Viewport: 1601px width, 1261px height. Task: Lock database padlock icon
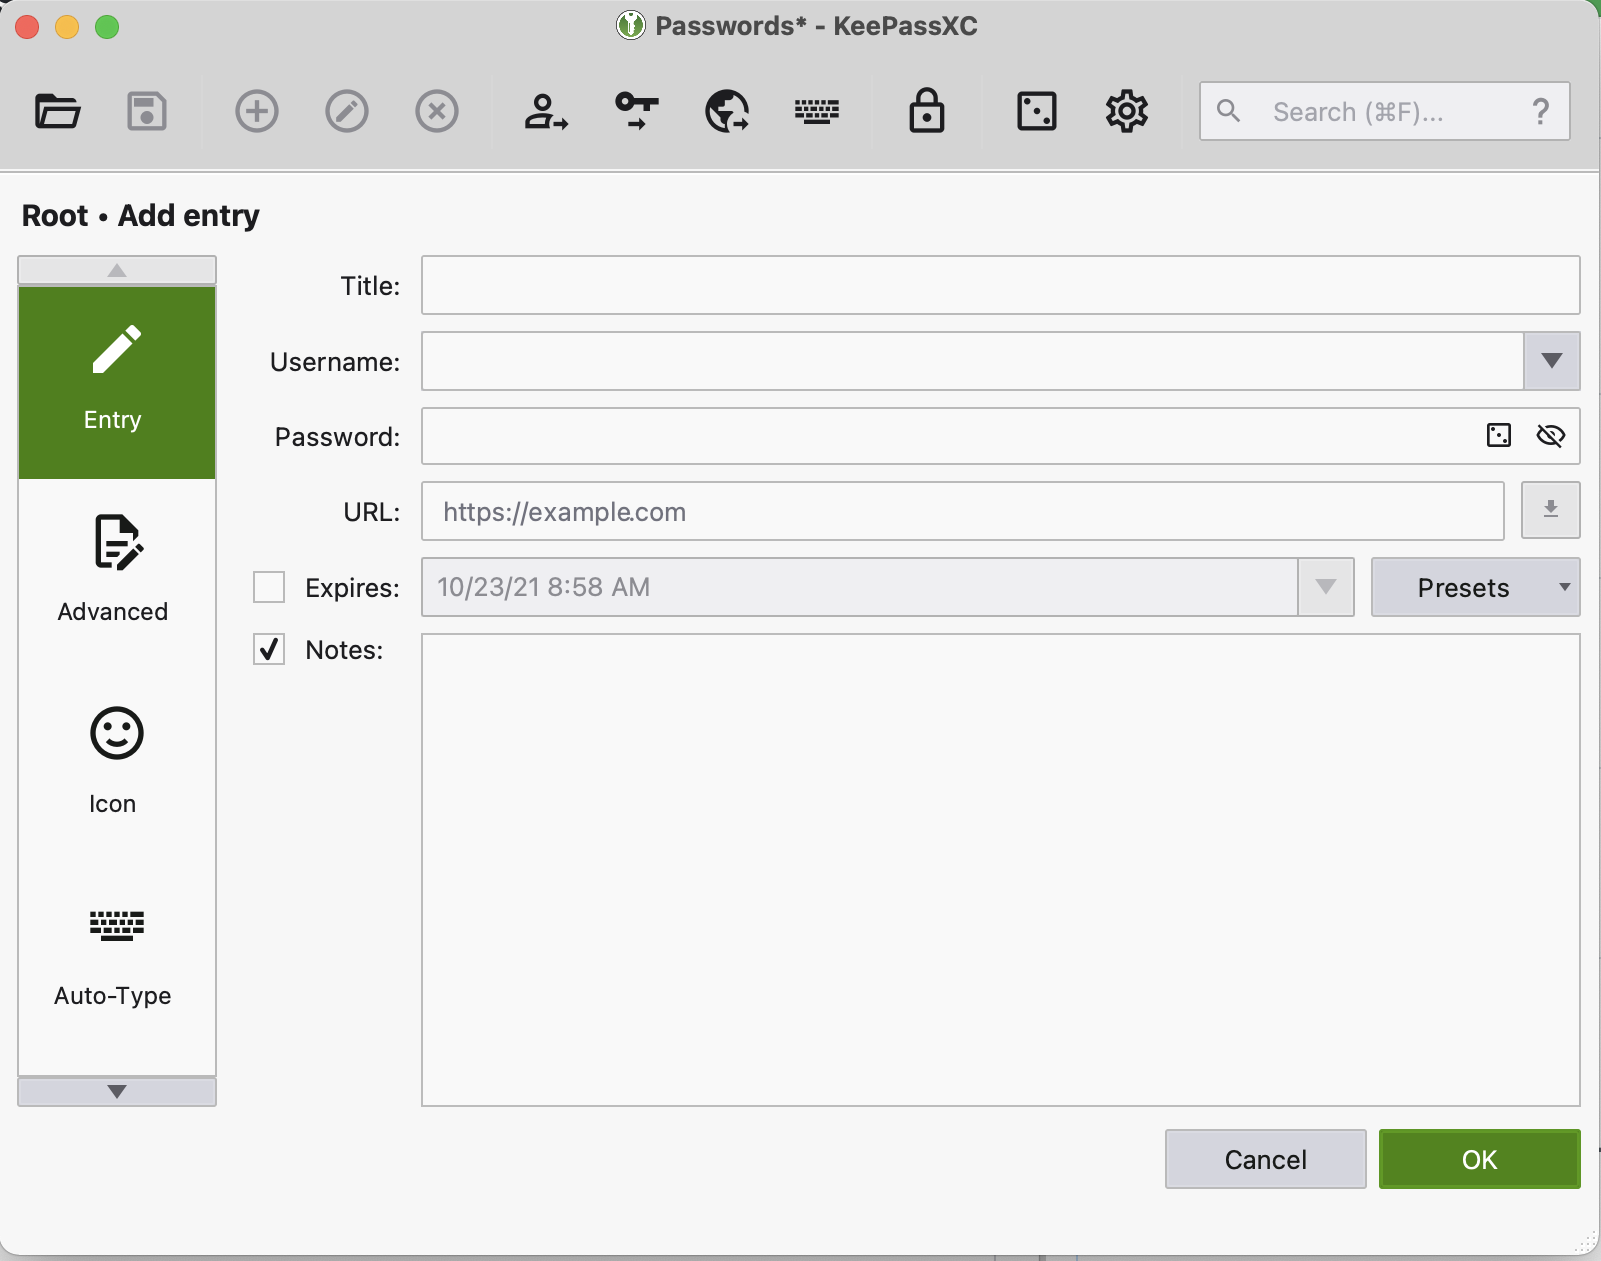tap(927, 111)
